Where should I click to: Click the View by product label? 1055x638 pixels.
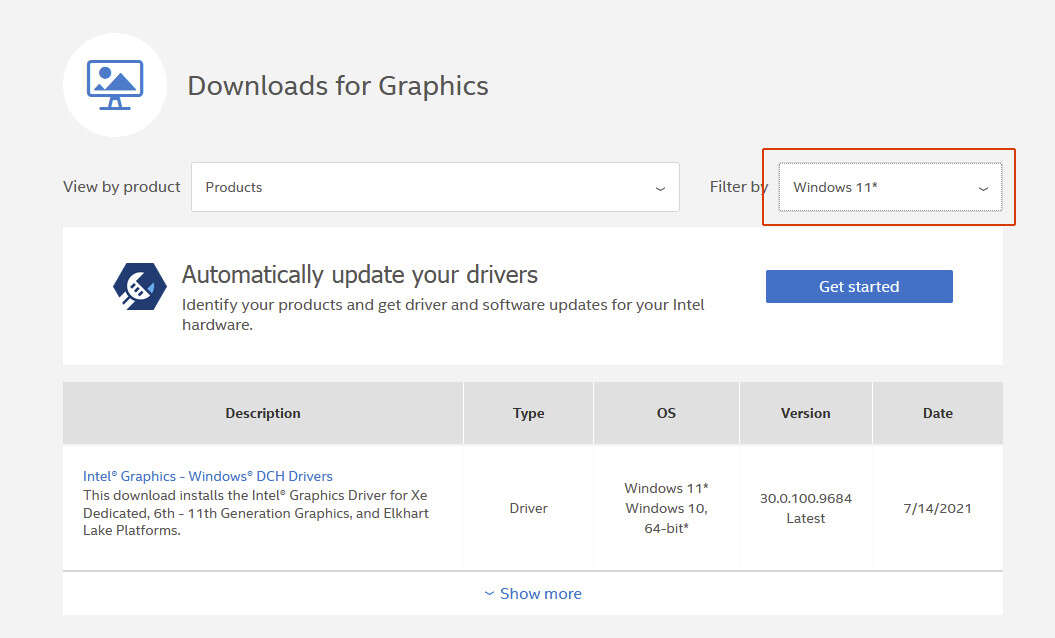[x=122, y=187]
